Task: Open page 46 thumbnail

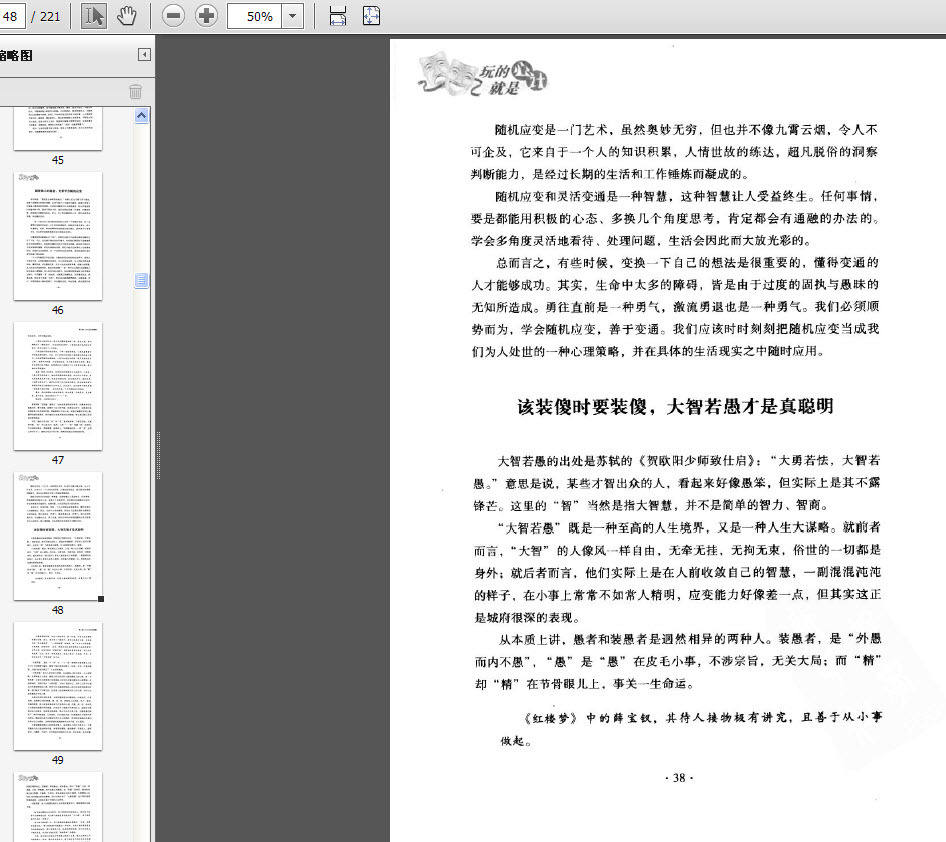Action: (58, 236)
